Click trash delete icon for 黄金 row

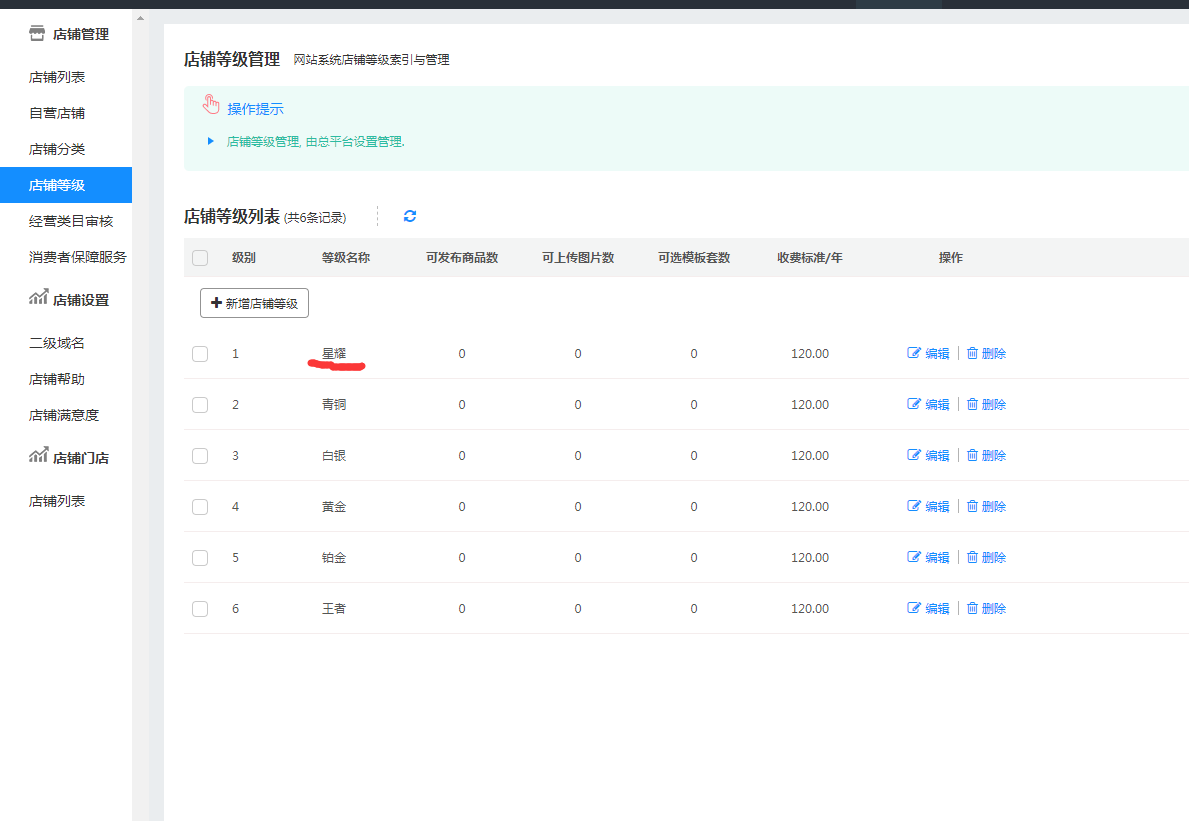click(972, 506)
